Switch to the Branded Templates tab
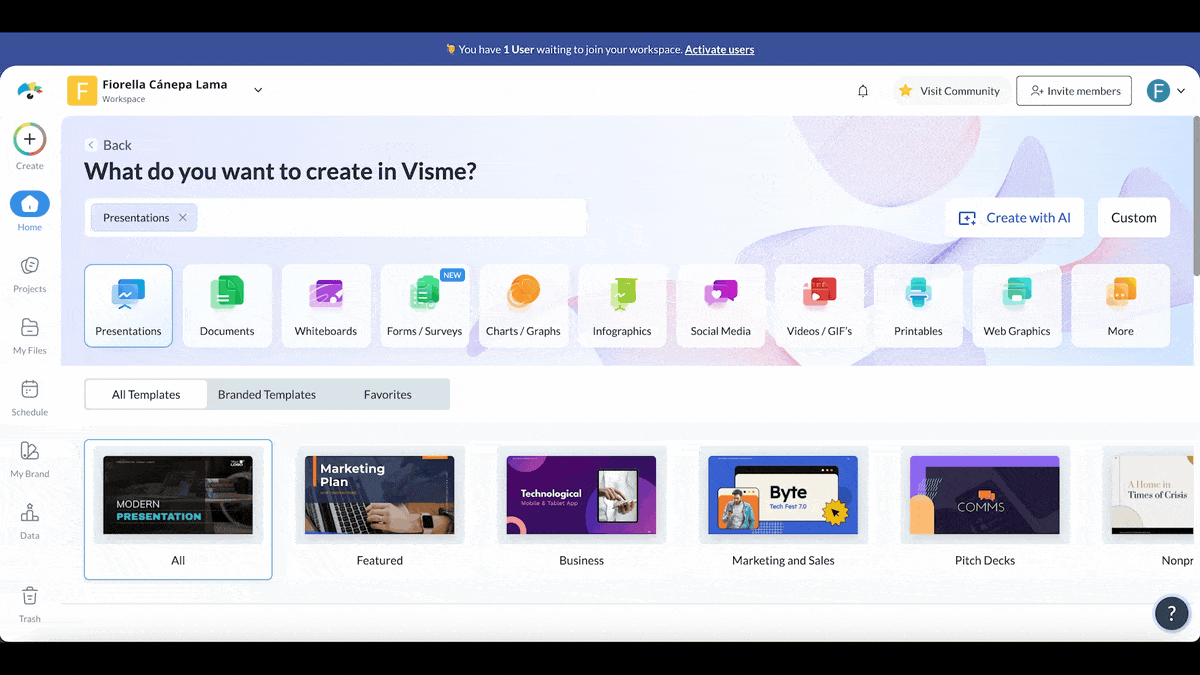 (x=267, y=394)
